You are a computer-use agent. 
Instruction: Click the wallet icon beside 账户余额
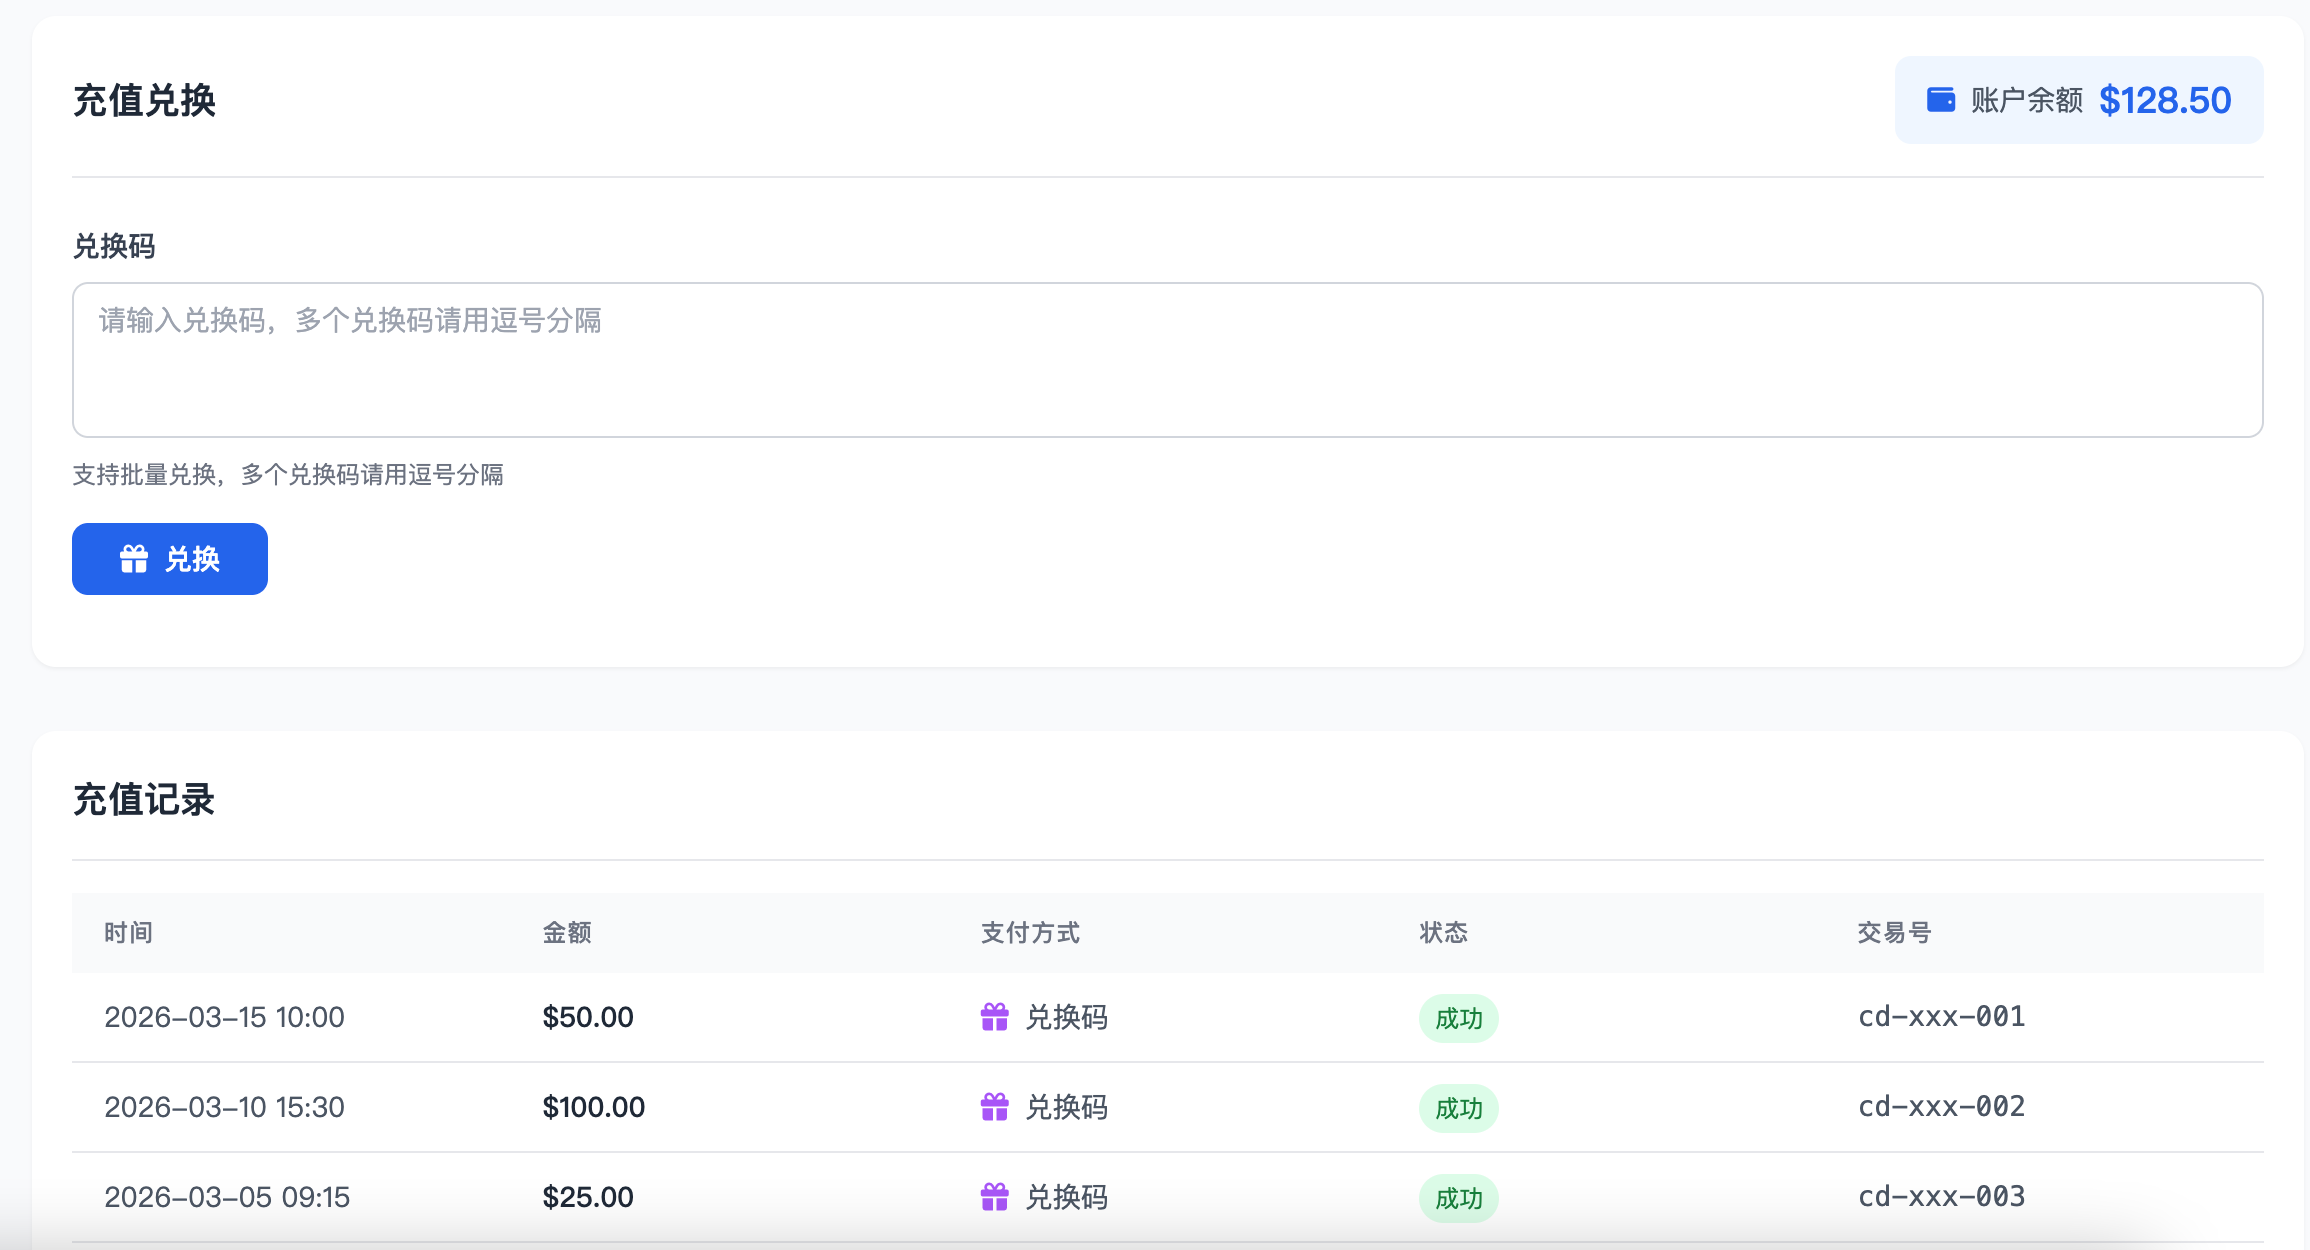pyautogui.click(x=1941, y=100)
